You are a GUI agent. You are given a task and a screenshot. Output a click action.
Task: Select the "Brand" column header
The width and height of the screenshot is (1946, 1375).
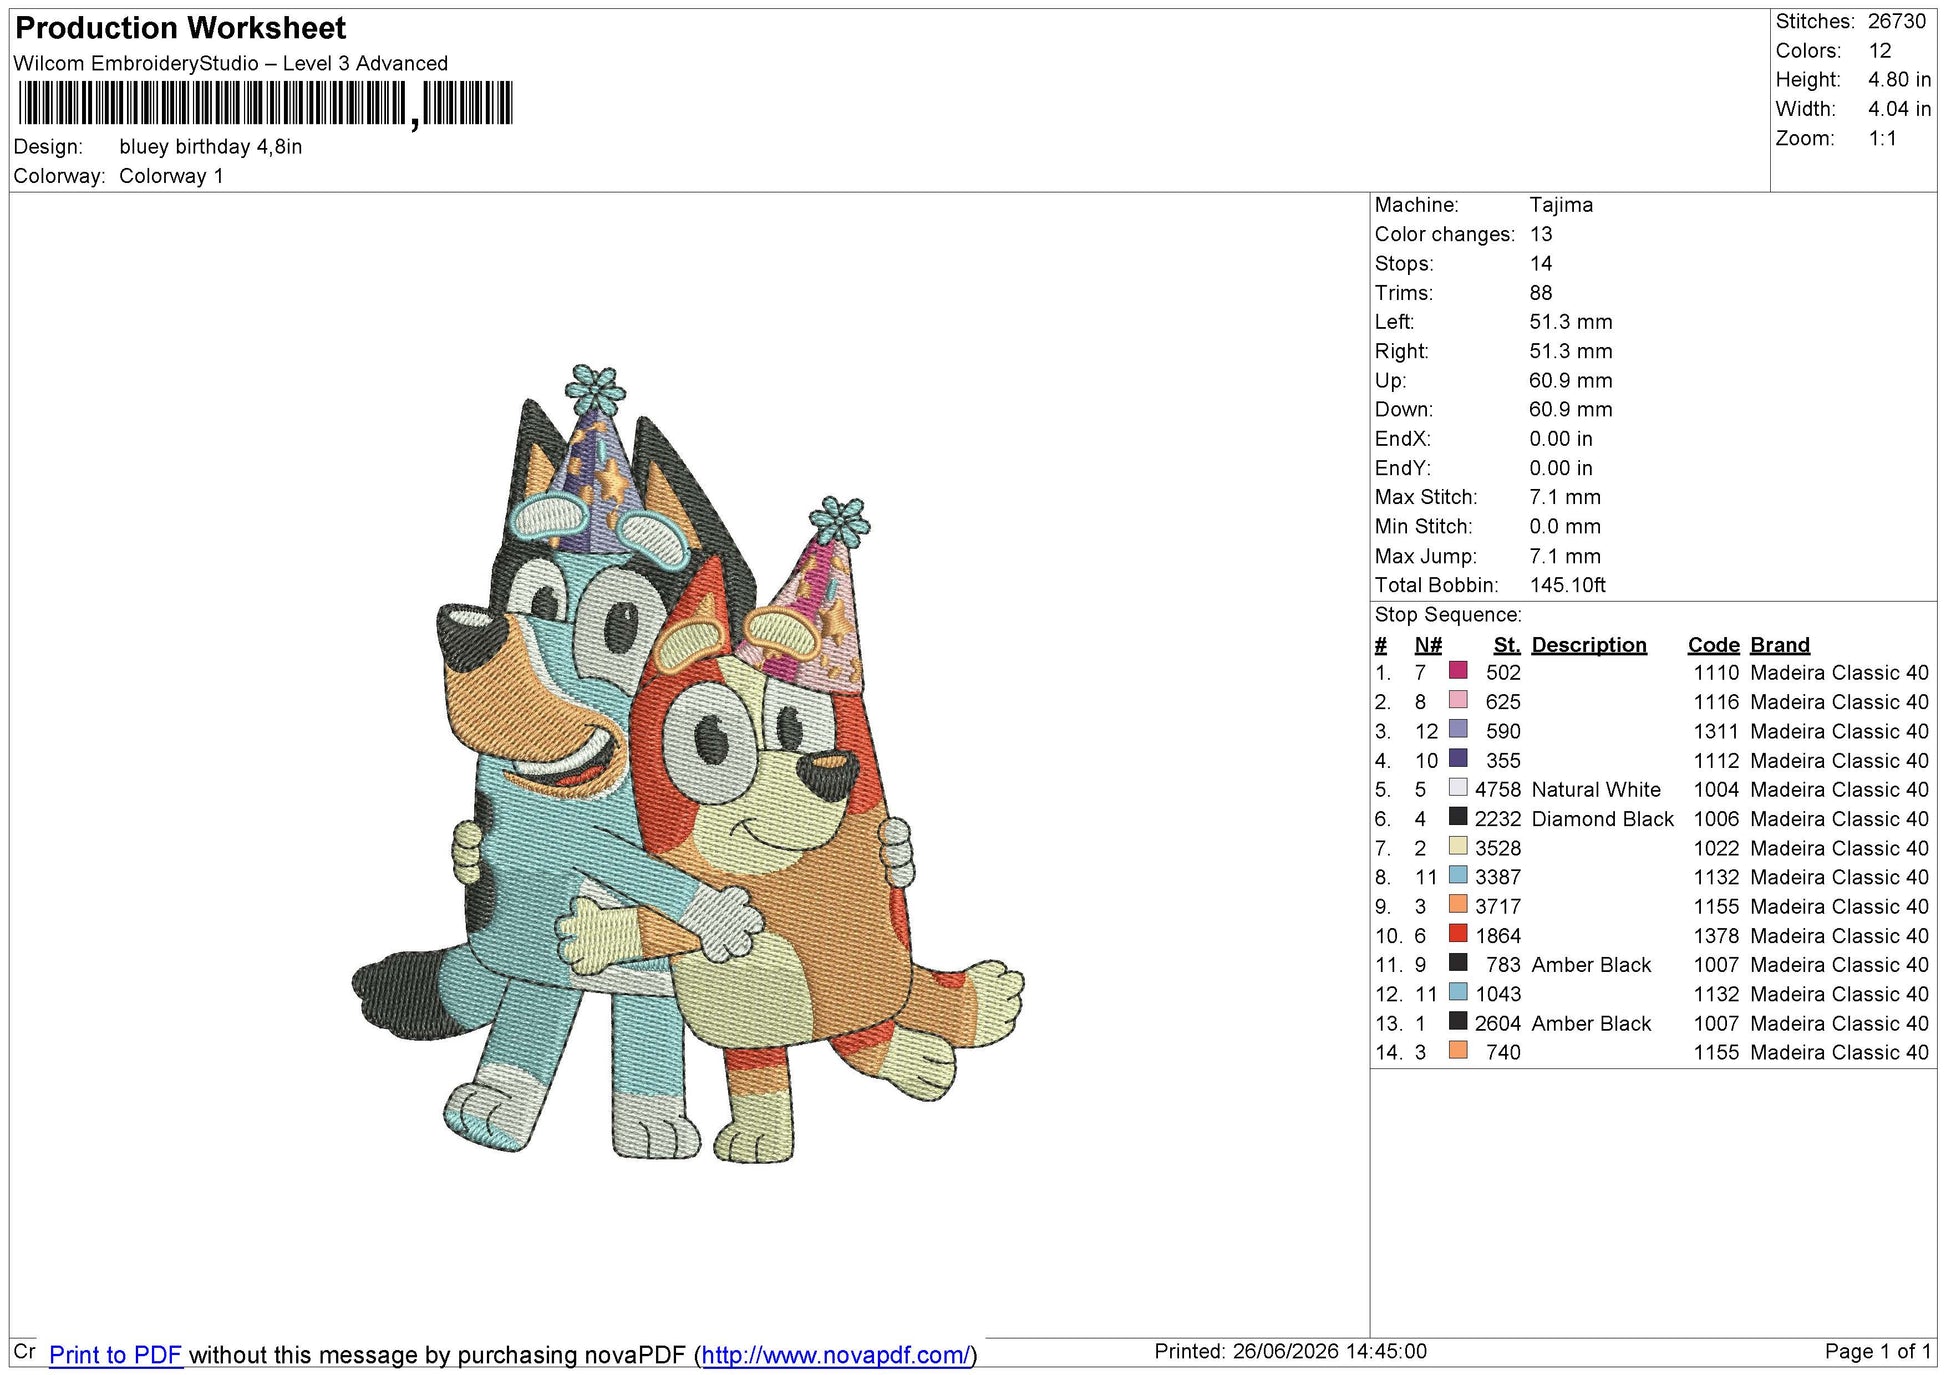pos(1780,645)
